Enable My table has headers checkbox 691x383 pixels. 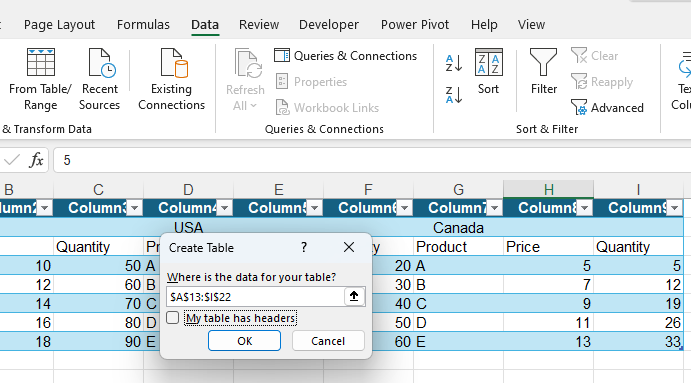[x=173, y=318]
